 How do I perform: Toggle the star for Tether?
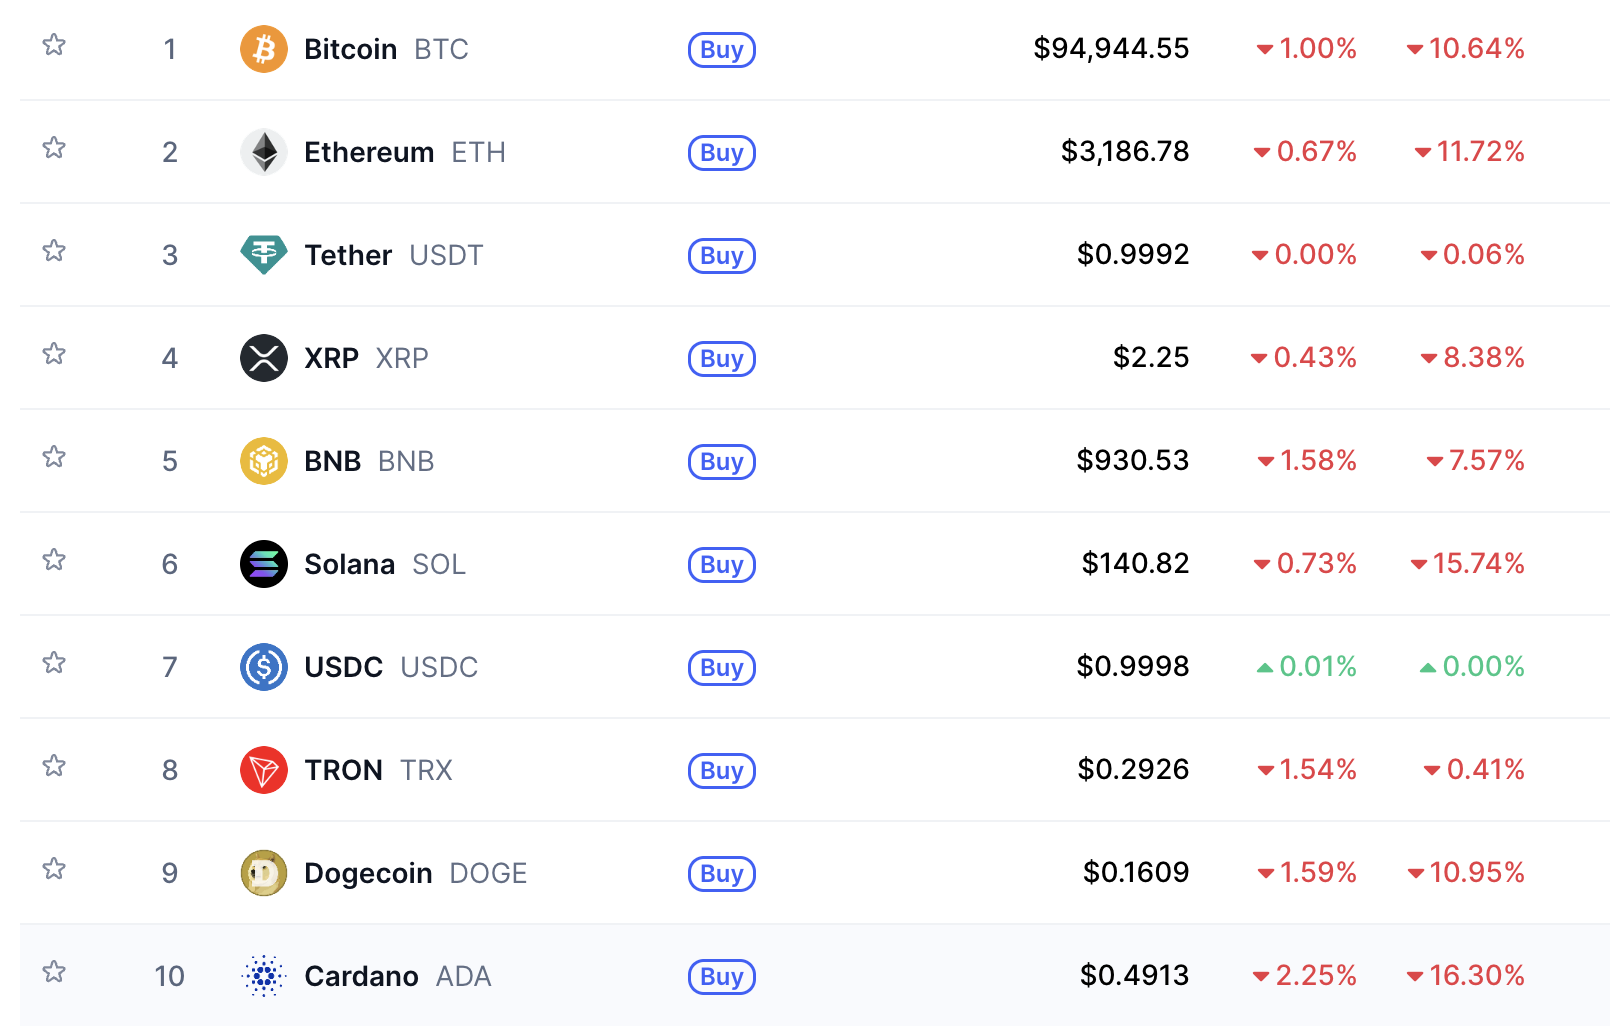click(x=54, y=251)
